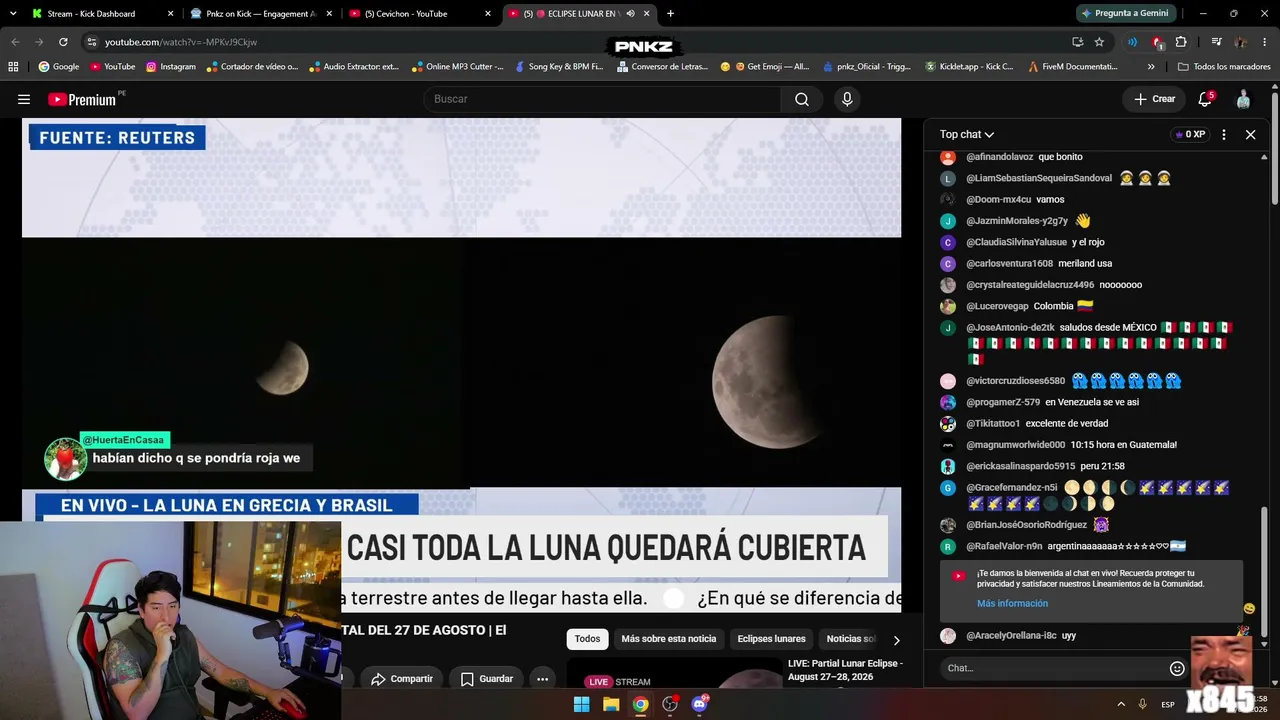Viewport: 1280px width, 720px height.
Task: Open the Online MP3 Cutter bookmark
Action: click(x=458, y=67)
